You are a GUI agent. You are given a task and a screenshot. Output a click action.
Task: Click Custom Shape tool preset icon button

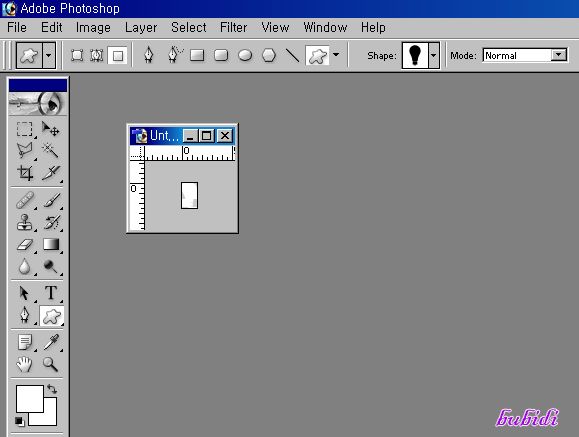click(29, 56)
